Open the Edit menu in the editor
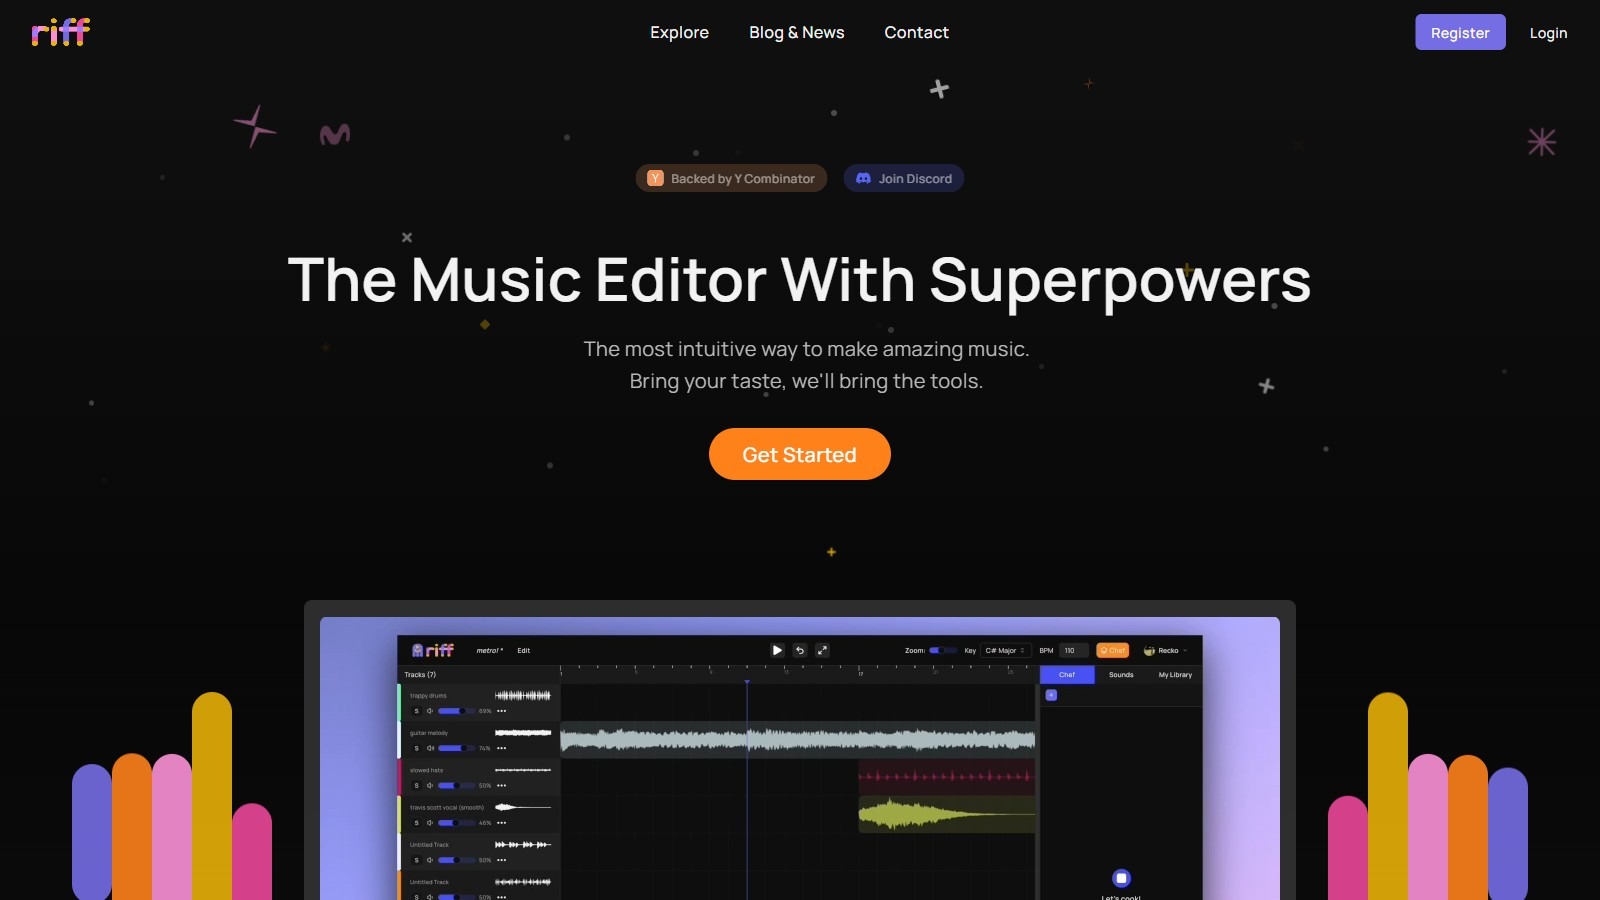1600x900 pixels. point(523,650)
